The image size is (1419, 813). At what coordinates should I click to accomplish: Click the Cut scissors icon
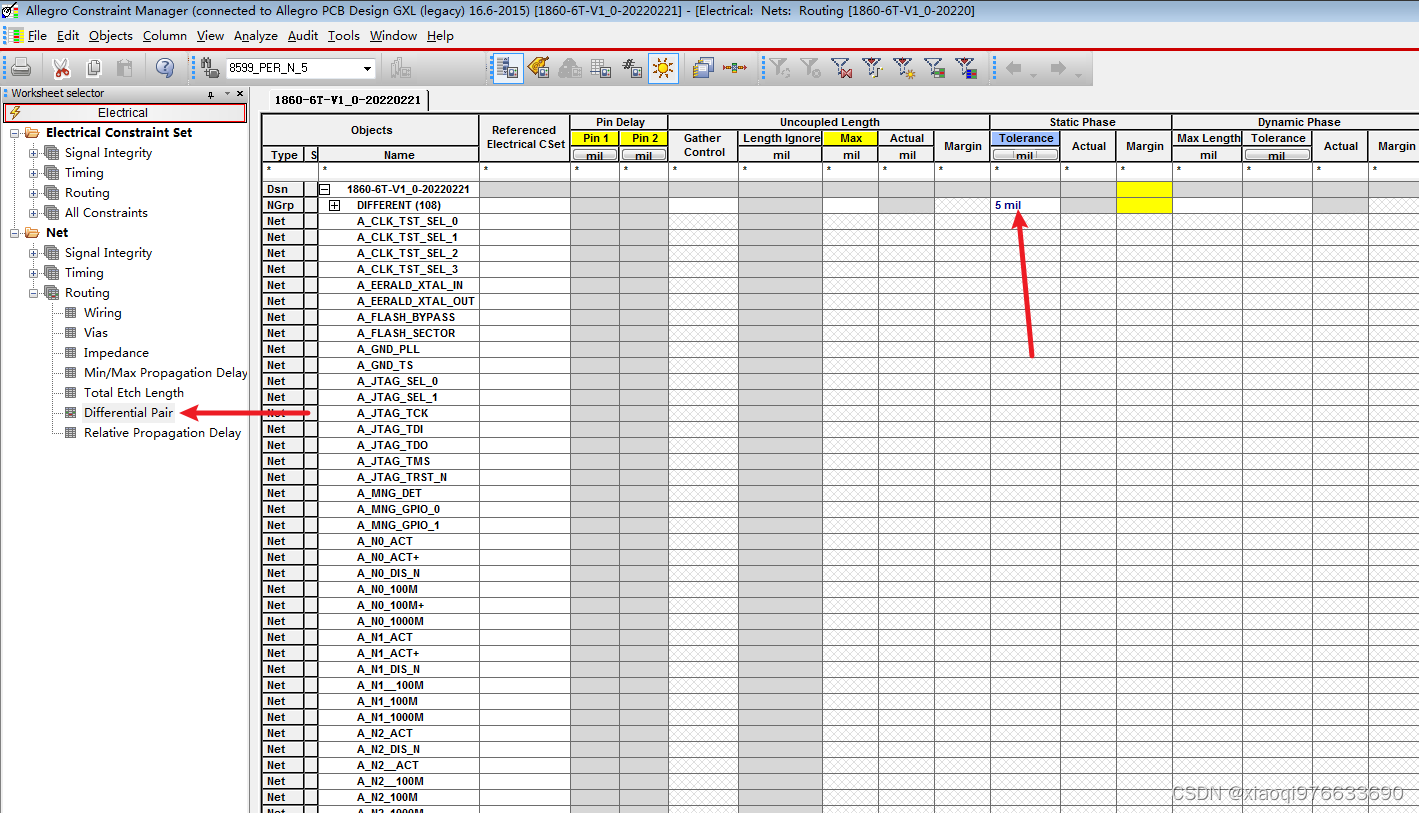click(61, 68)
